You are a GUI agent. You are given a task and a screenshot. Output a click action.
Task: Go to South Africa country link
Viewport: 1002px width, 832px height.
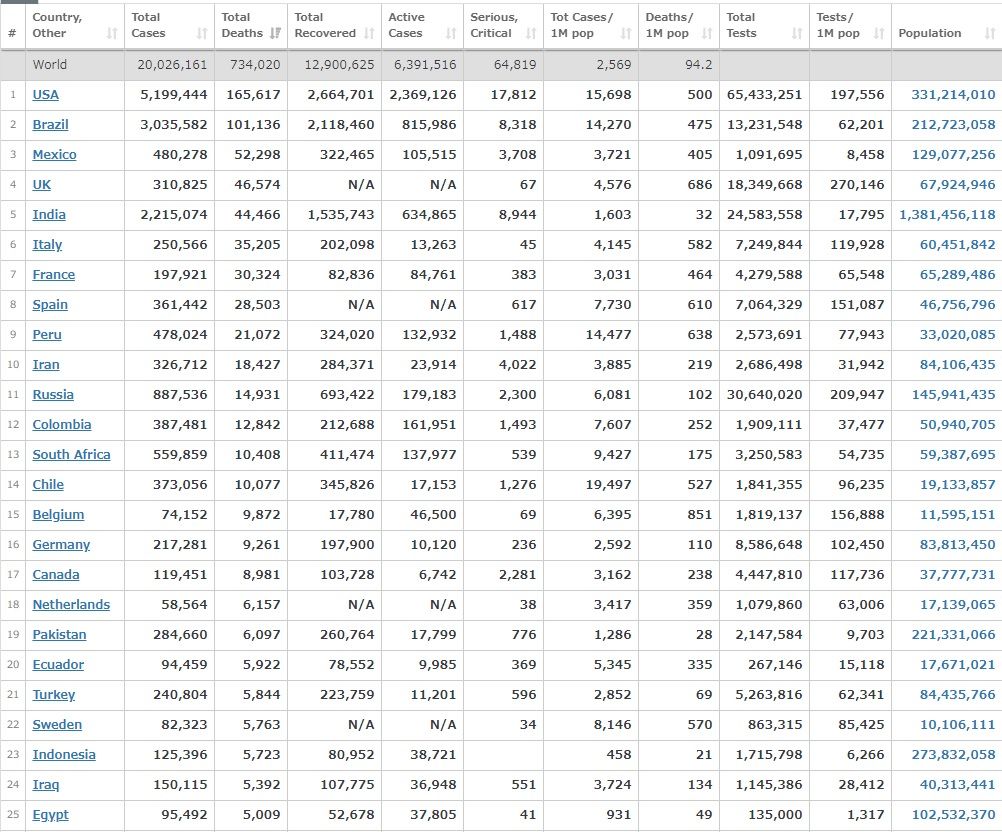[71, 455]
